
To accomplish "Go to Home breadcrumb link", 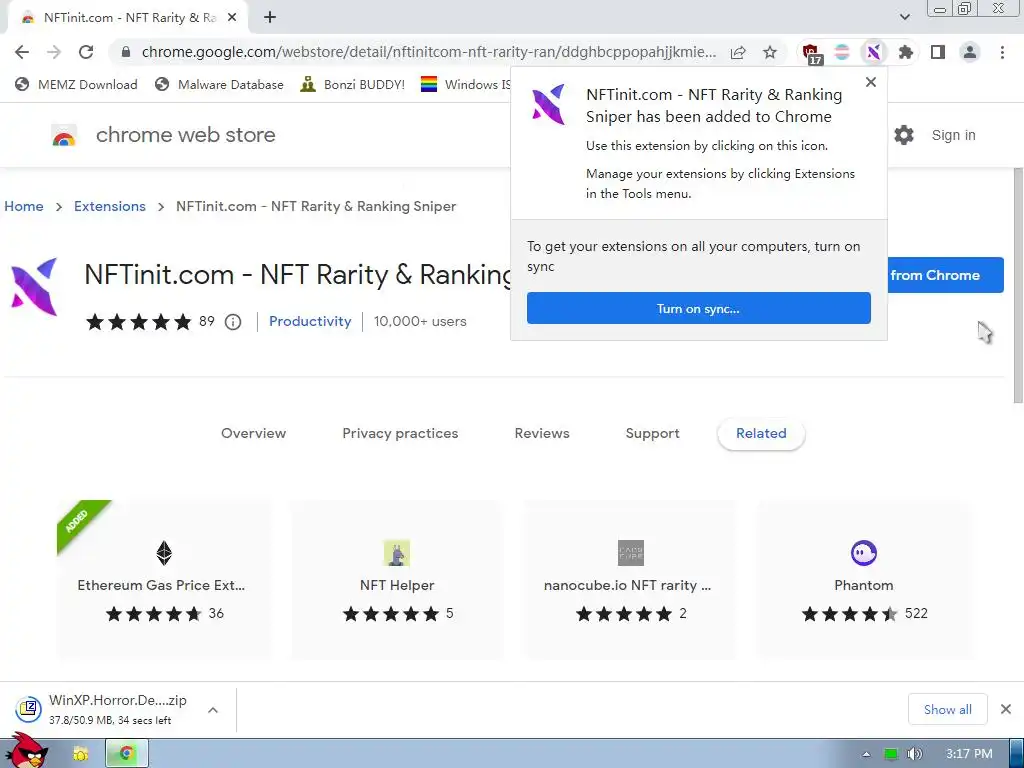I will 24,206.
